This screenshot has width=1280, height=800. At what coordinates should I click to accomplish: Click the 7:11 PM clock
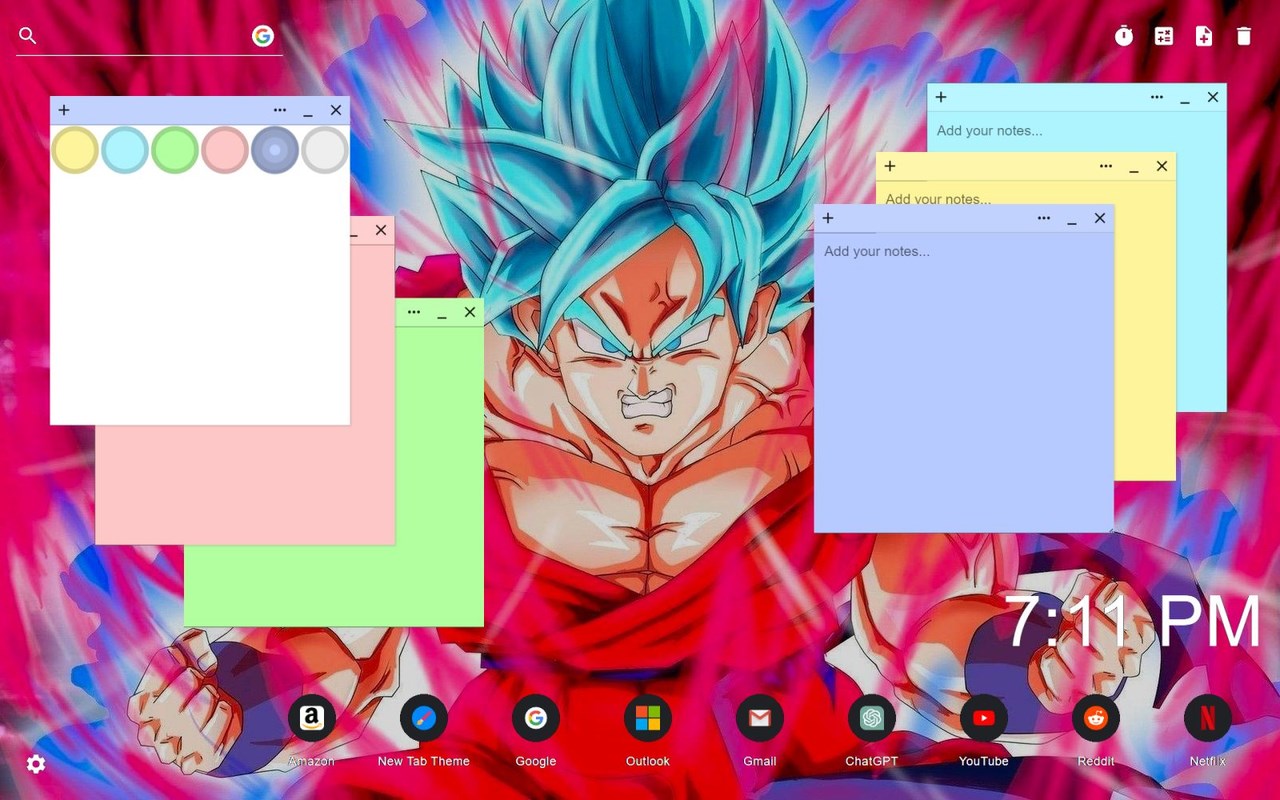1132,621
